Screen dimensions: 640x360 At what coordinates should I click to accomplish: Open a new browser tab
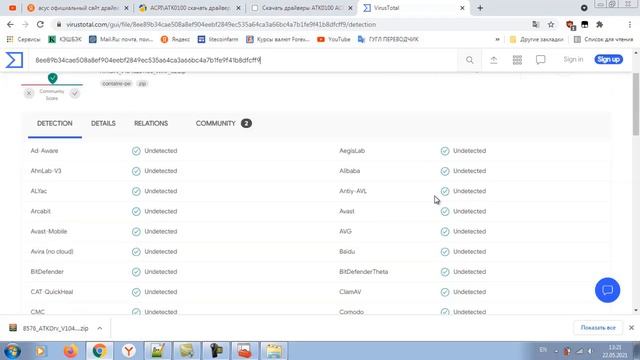tap(480, 8)
